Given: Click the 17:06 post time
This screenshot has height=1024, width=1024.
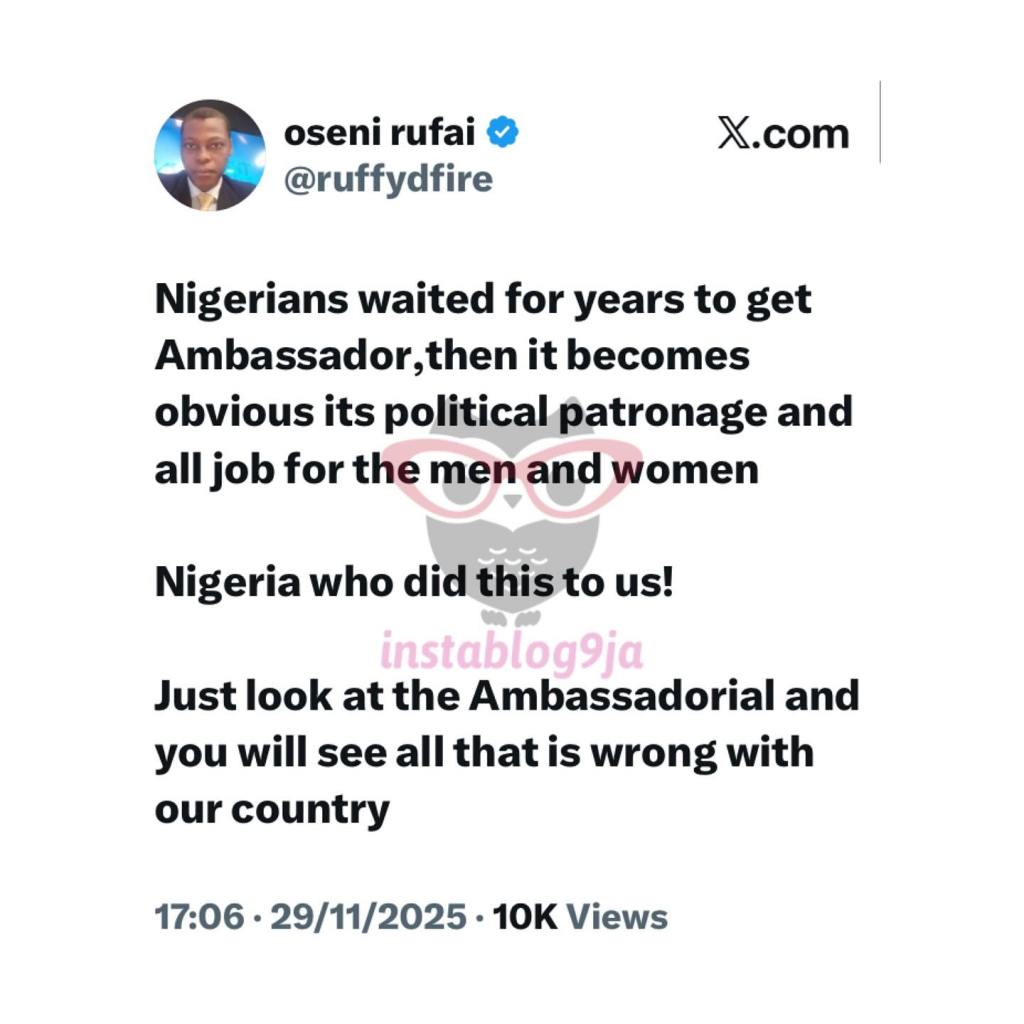Looking at the screenshot, I should pos(198,916).
